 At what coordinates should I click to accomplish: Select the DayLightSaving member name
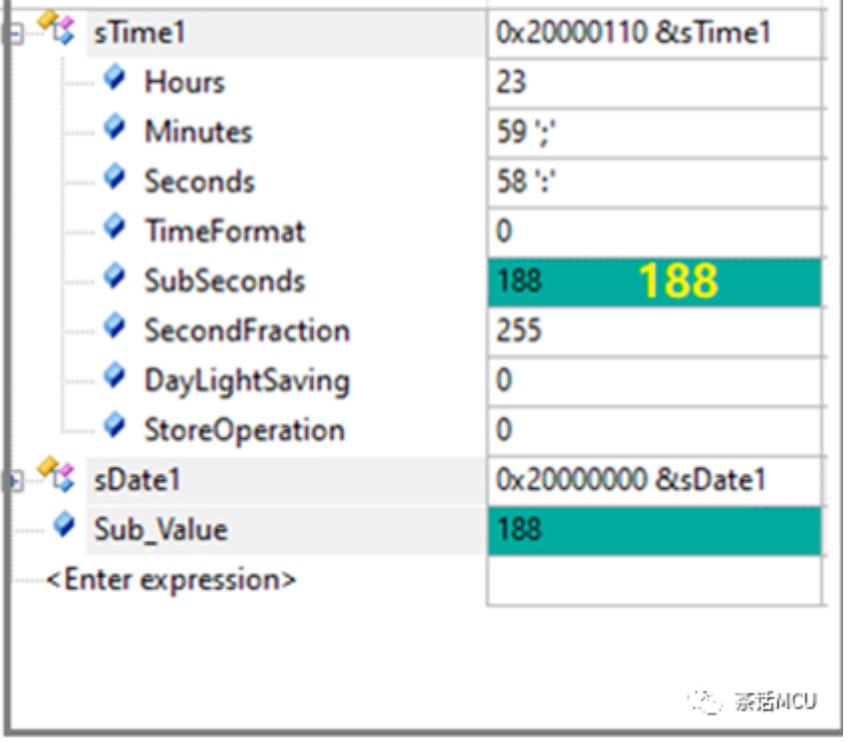(x=247, y=381)
